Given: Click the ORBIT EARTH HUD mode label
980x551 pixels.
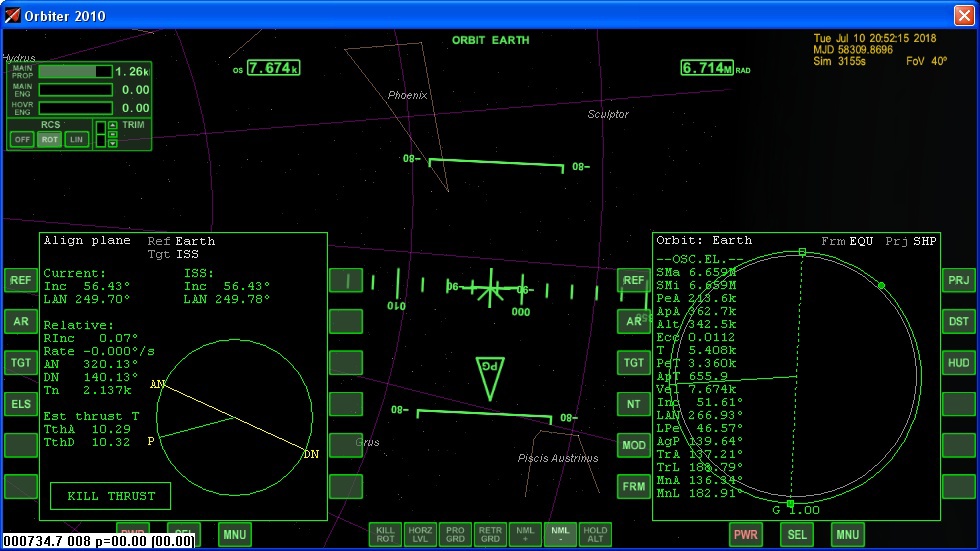Looking at the screenshot, I should tap(491, 40).
